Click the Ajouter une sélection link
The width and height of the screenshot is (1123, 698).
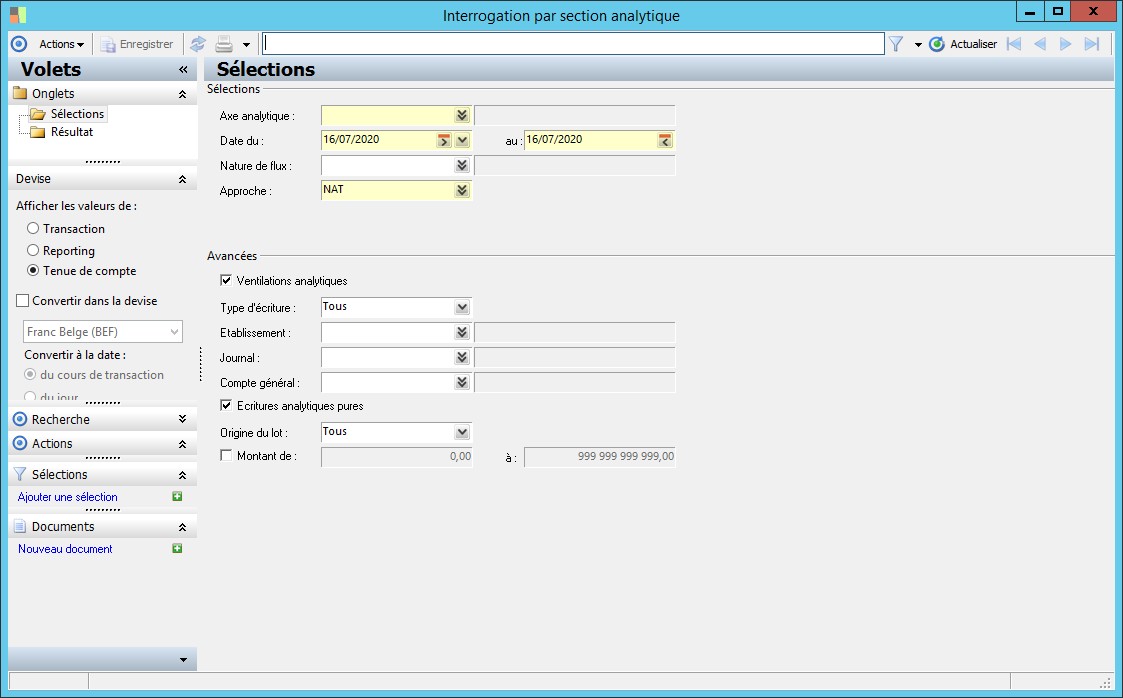click(68, 497)
